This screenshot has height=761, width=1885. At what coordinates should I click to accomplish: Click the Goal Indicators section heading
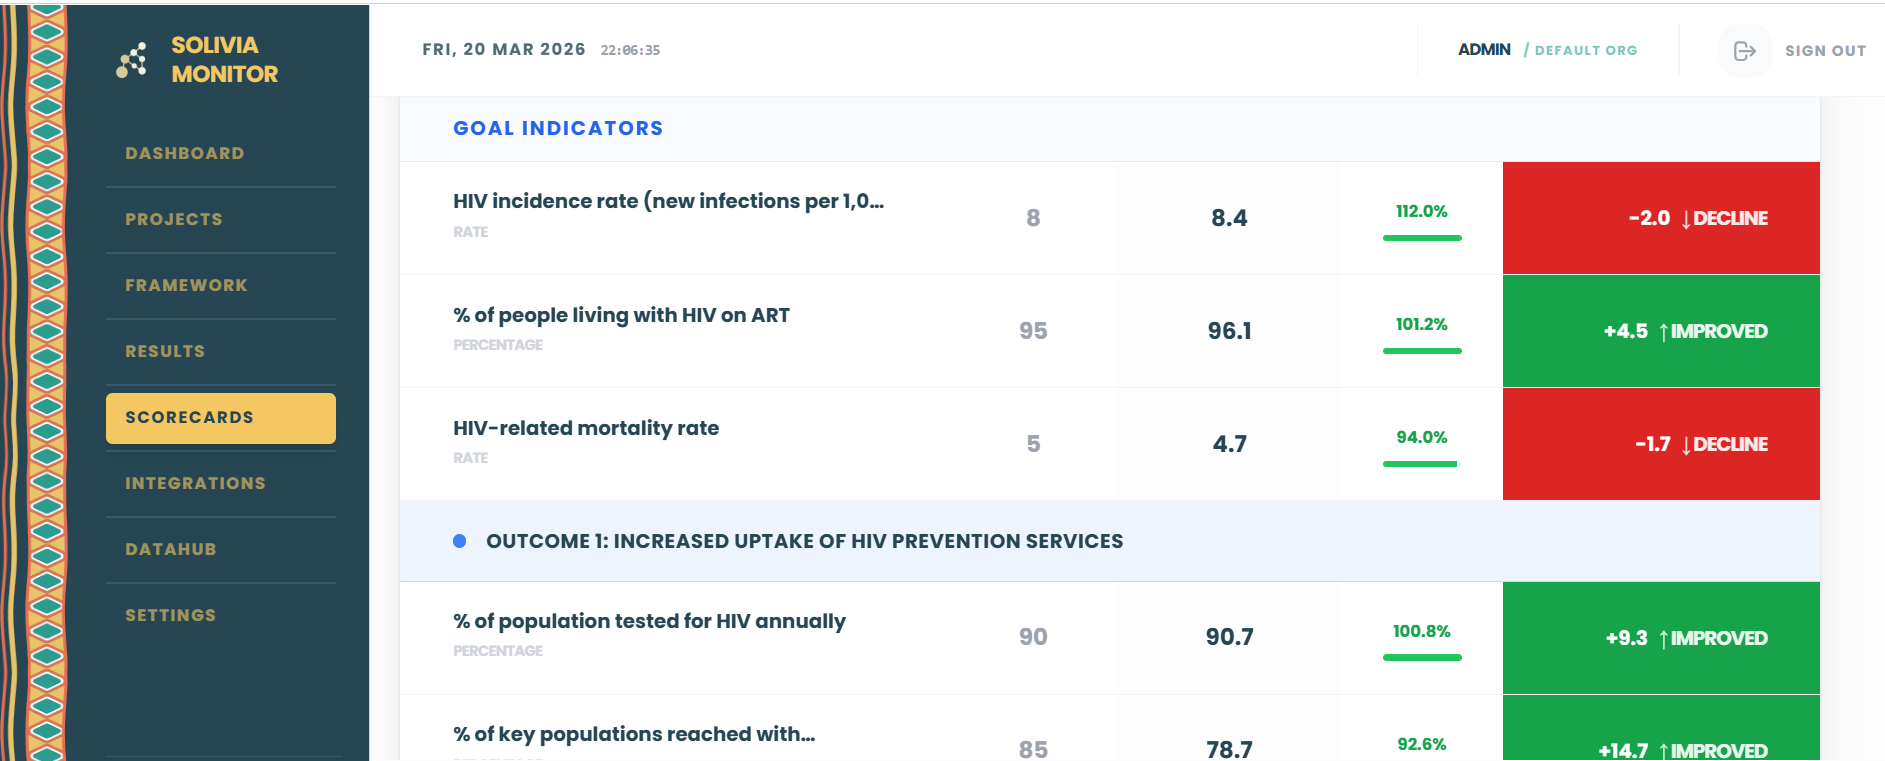(x=558, y=128)
